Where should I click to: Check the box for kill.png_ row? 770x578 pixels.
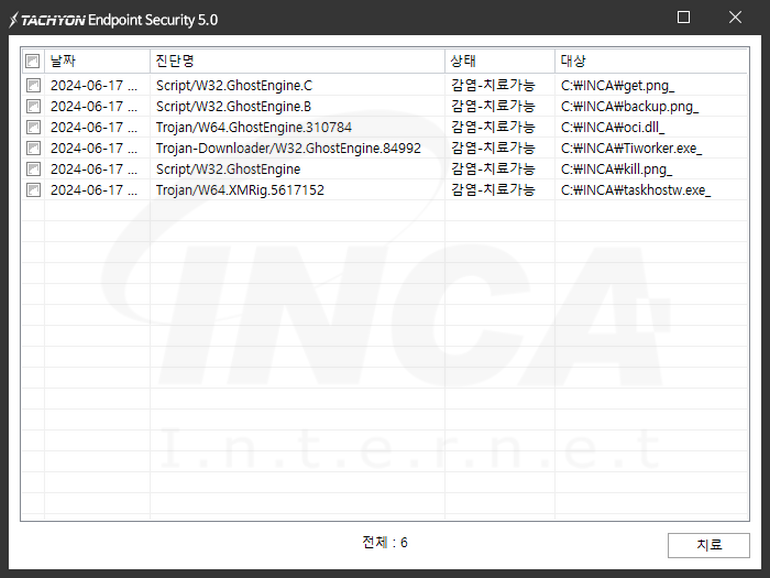pyautogui.click(x=33, y=169)
